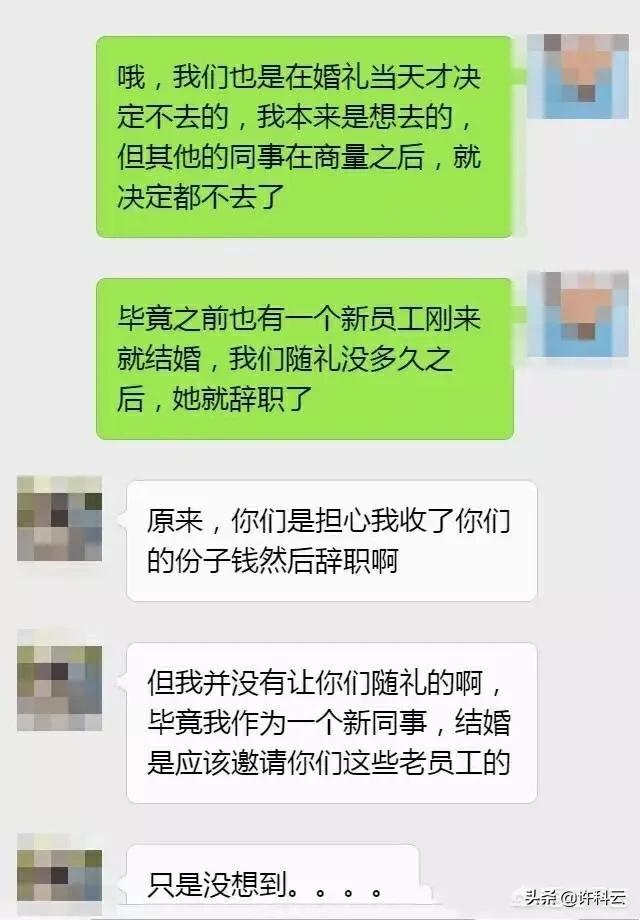Click the line '毕竟我作为一个新同事，结婚'
Screen dimensions: 640x920
pyautogui.click(x=329, y=723)
